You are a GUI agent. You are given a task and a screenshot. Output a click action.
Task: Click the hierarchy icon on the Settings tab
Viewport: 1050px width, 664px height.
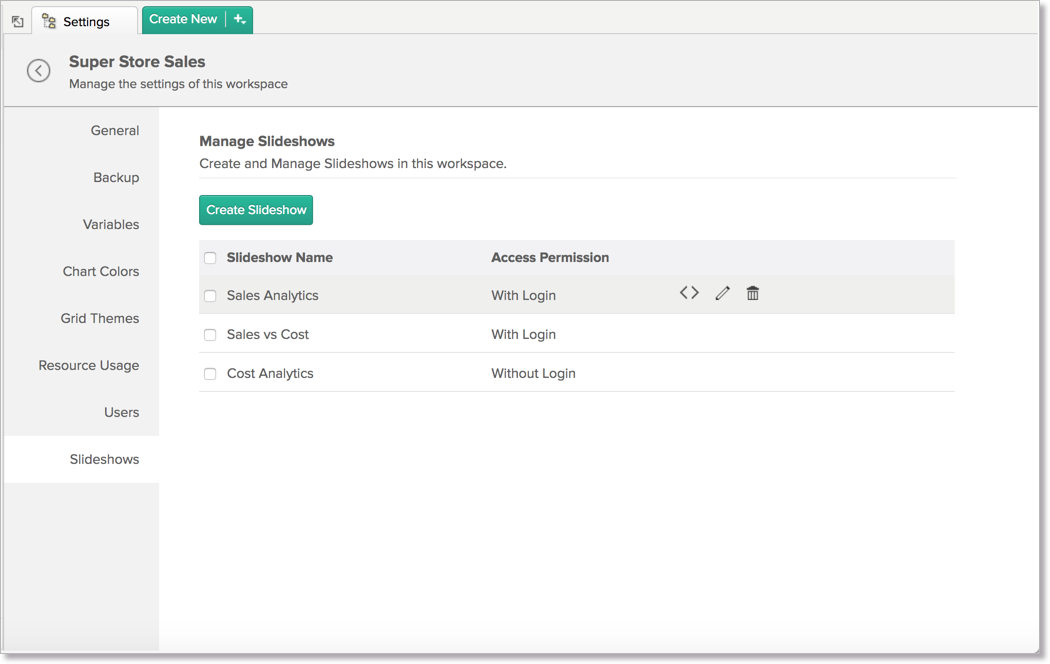(47, 20)
